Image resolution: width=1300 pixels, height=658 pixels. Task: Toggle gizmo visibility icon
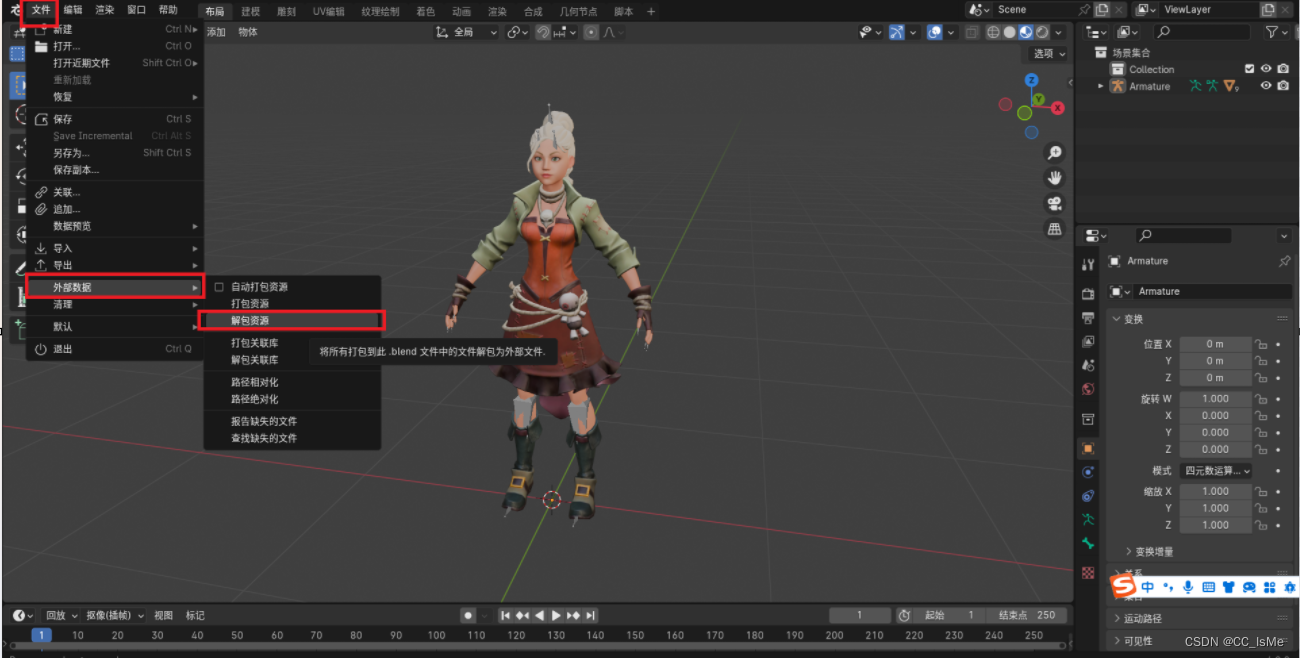[896, 32]
